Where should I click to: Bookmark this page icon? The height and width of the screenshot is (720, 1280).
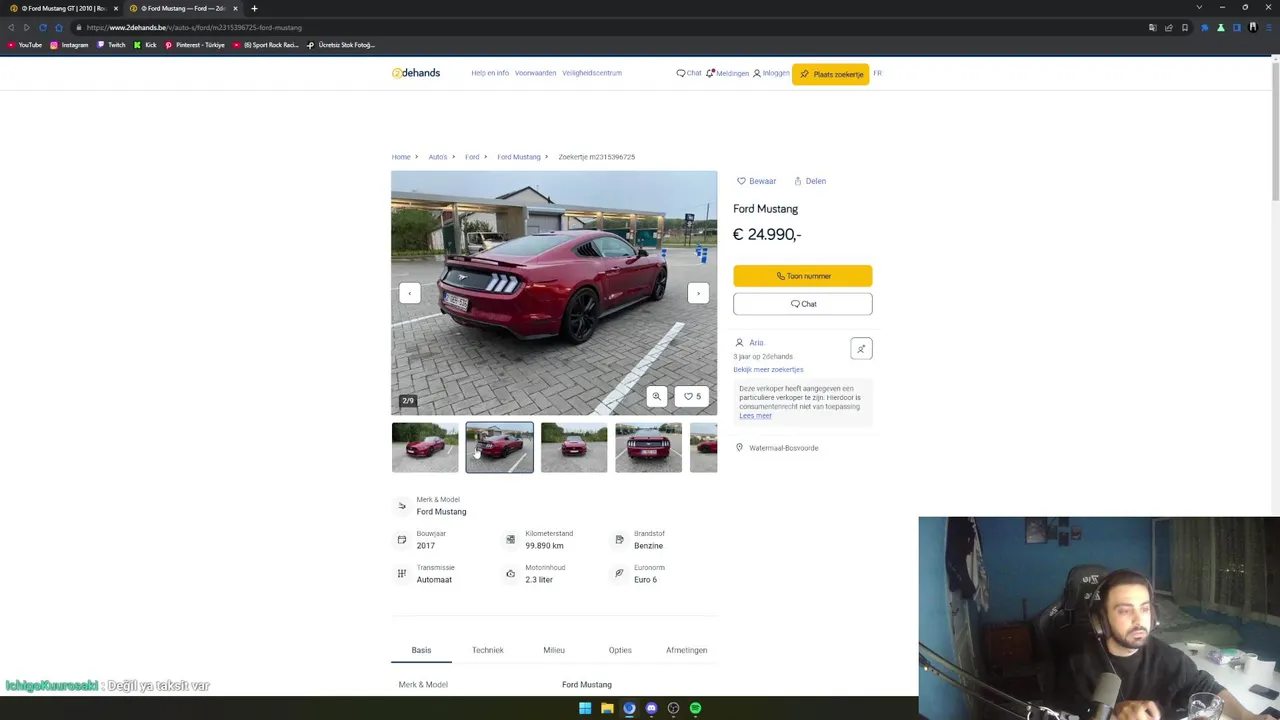1185,27
